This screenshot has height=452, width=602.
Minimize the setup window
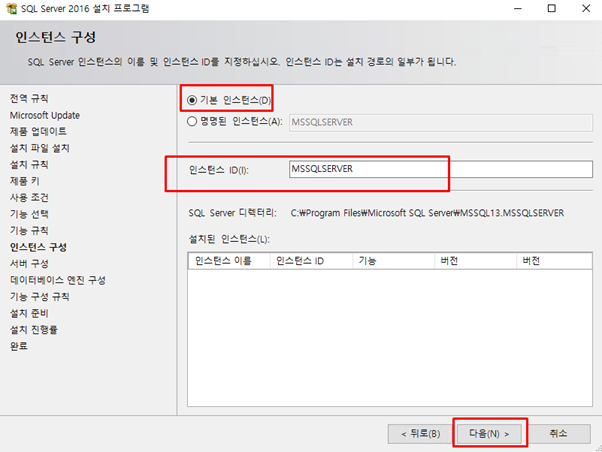point(518,8)
